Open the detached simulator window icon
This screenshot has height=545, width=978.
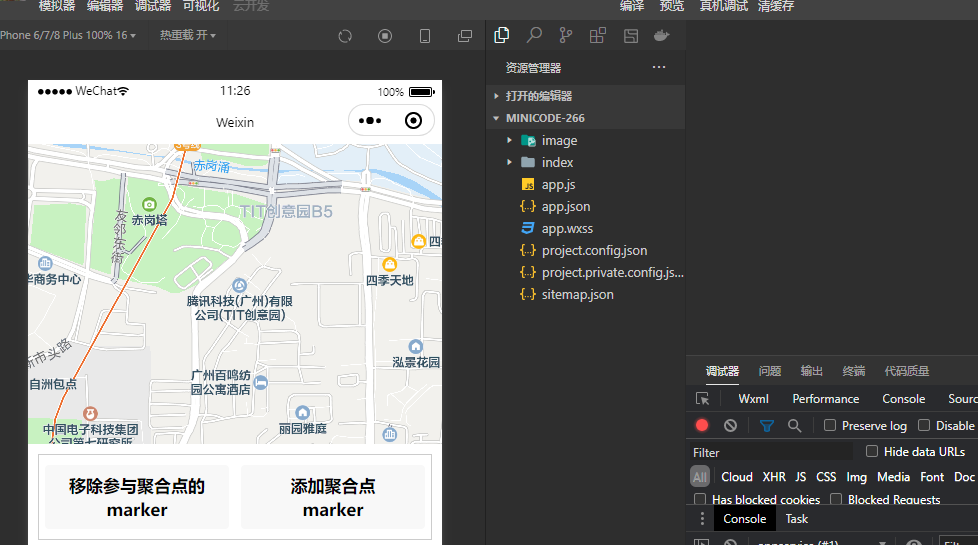point(465,36)
